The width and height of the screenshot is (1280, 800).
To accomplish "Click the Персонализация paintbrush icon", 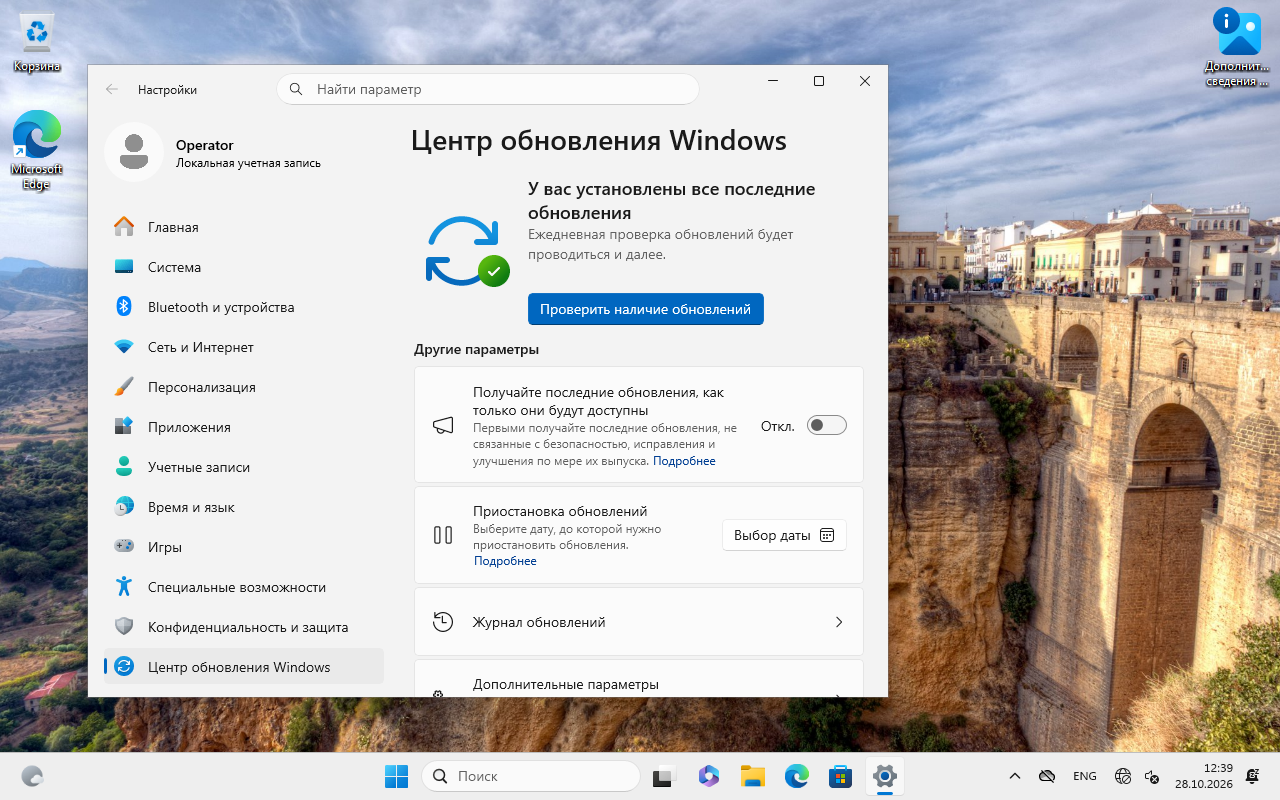I will pyautogui.click(x=124, y=387).
